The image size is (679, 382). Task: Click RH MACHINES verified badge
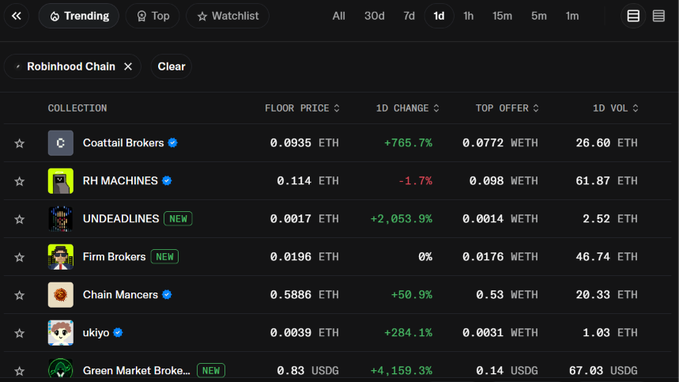(x=167, y=181)
